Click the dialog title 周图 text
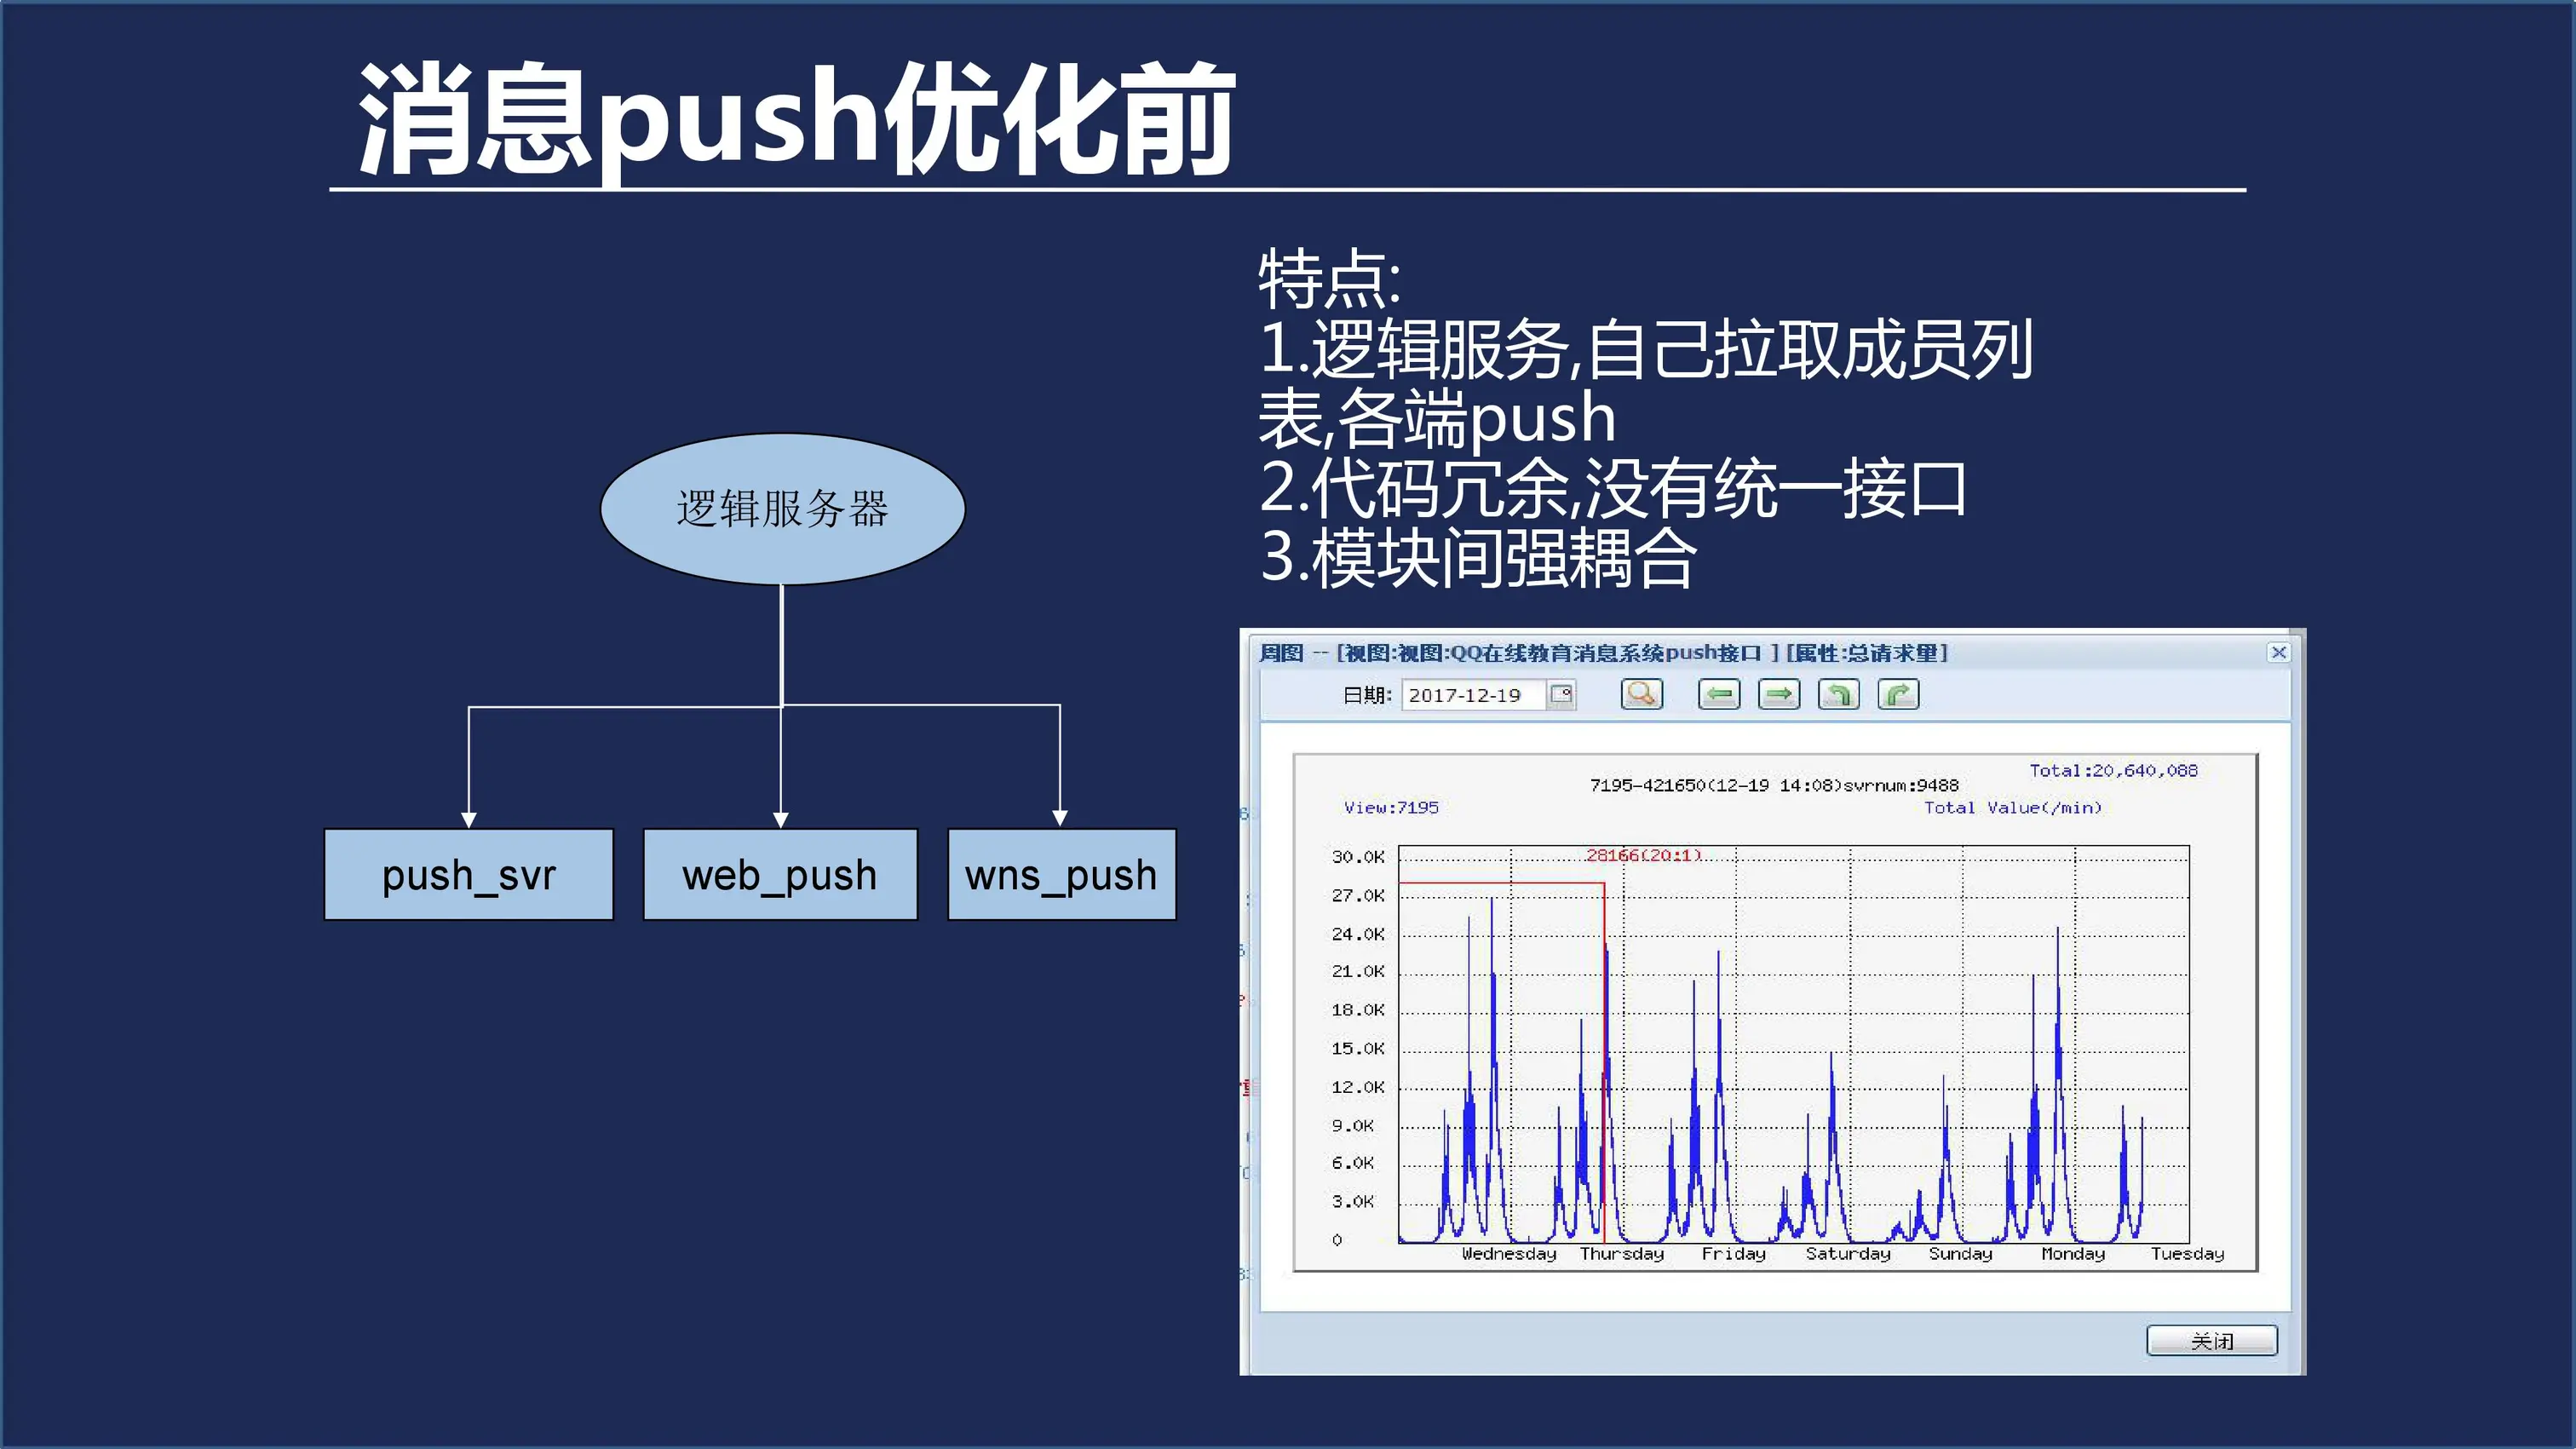The height and width of the screenshot is (1449, 2576). [1280, 653]
